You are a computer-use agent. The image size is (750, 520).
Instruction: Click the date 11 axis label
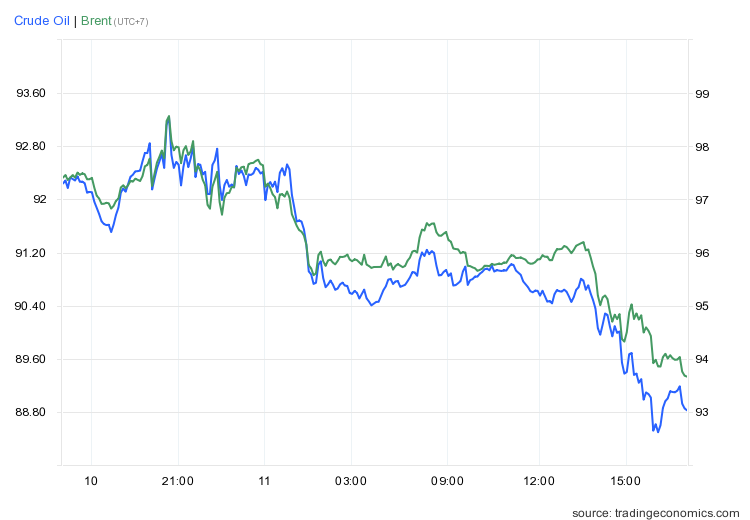(264, 482)
